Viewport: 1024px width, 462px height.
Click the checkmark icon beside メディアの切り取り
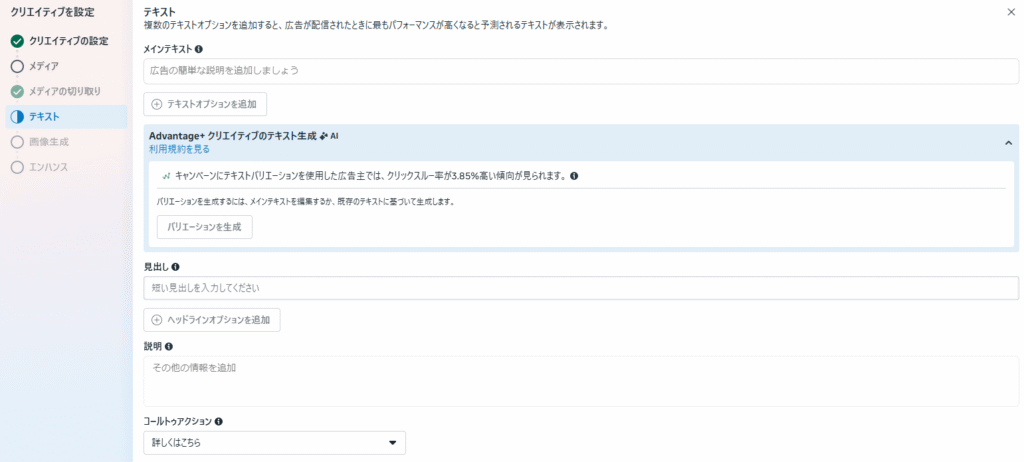(x=17, y=91)
